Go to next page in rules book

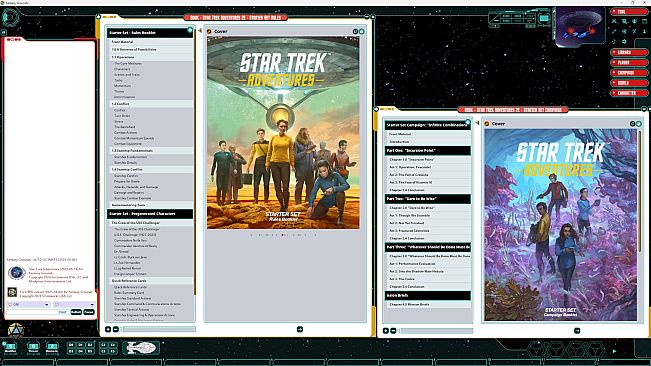pos(300,329)
